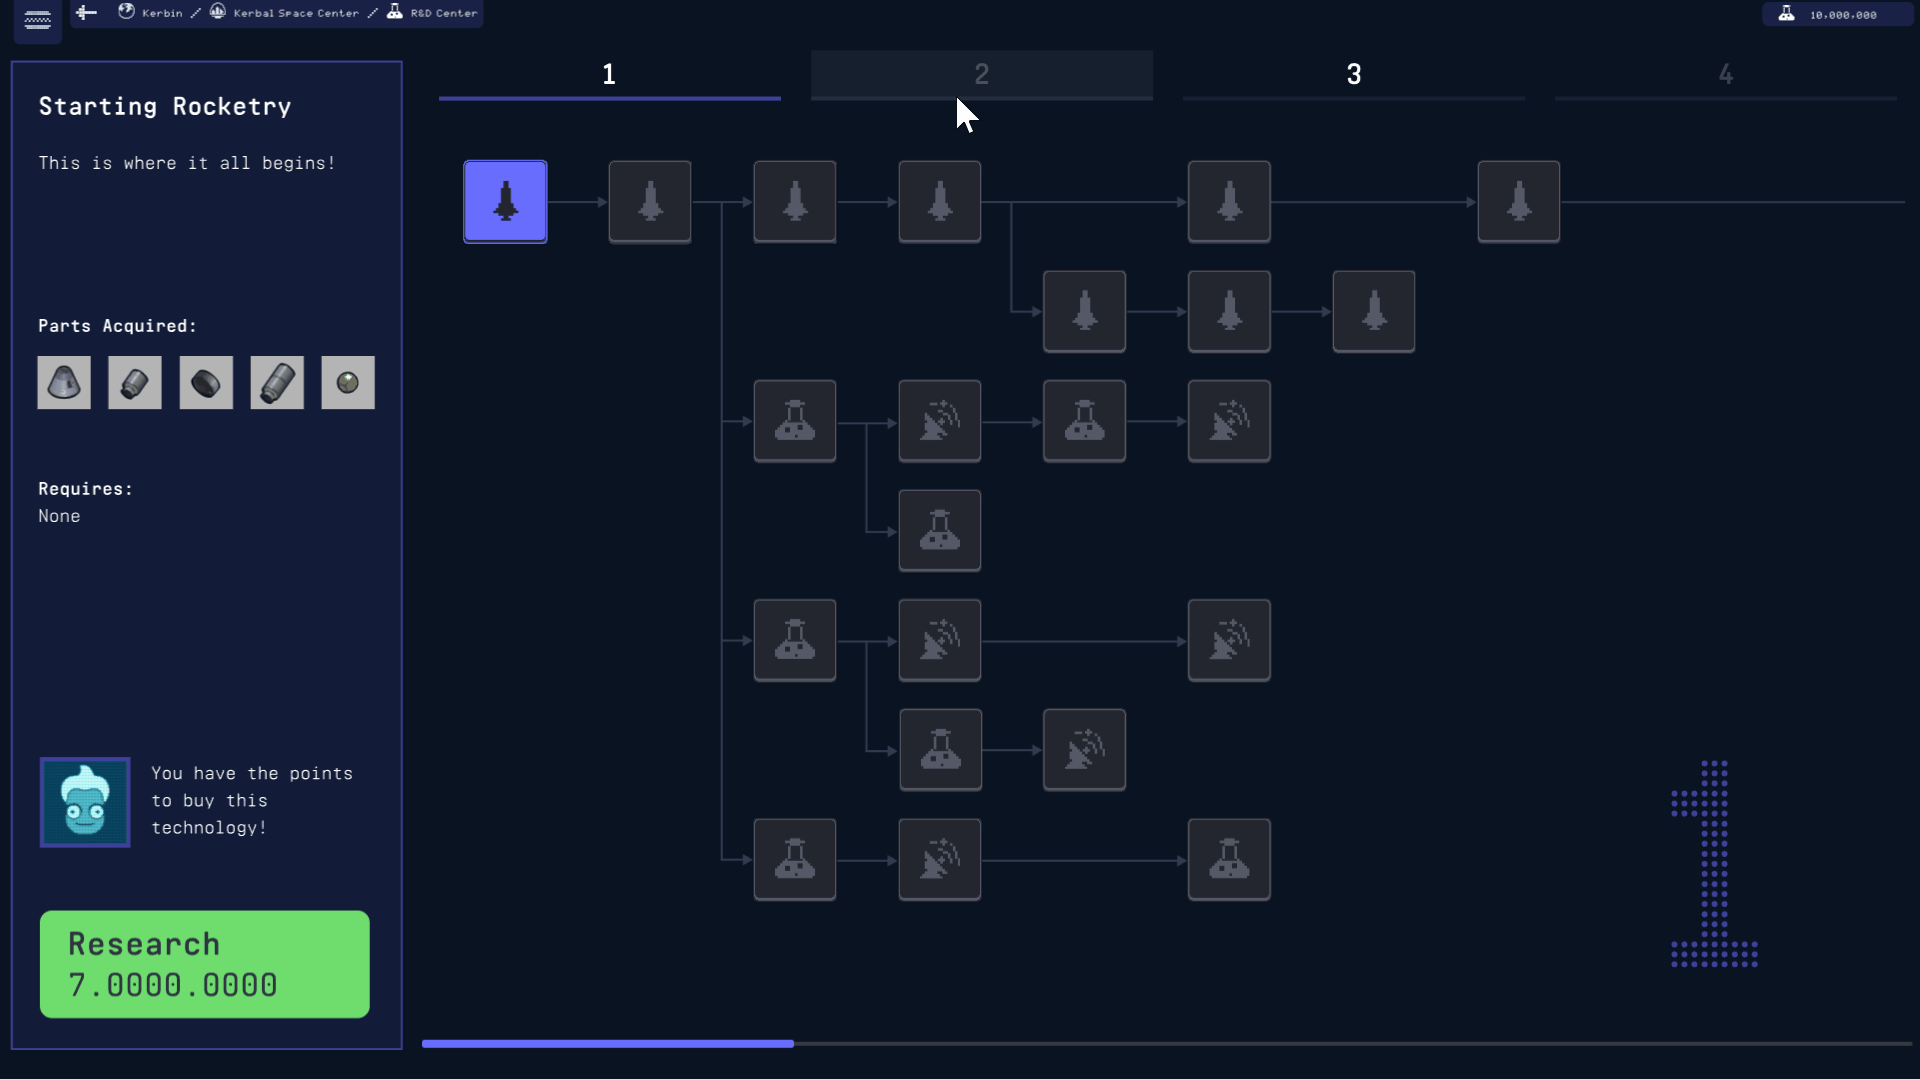1920x1080 pixels.
Task: Select first dish node of upper science branch
Action: 940,421
